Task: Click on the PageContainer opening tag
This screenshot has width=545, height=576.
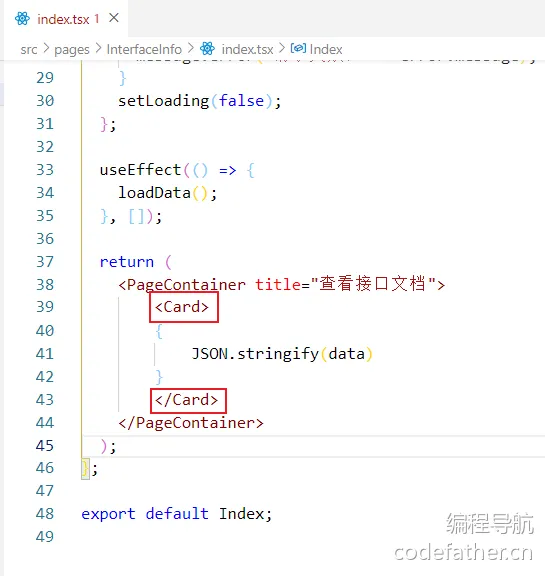Action: pos(281,285)
